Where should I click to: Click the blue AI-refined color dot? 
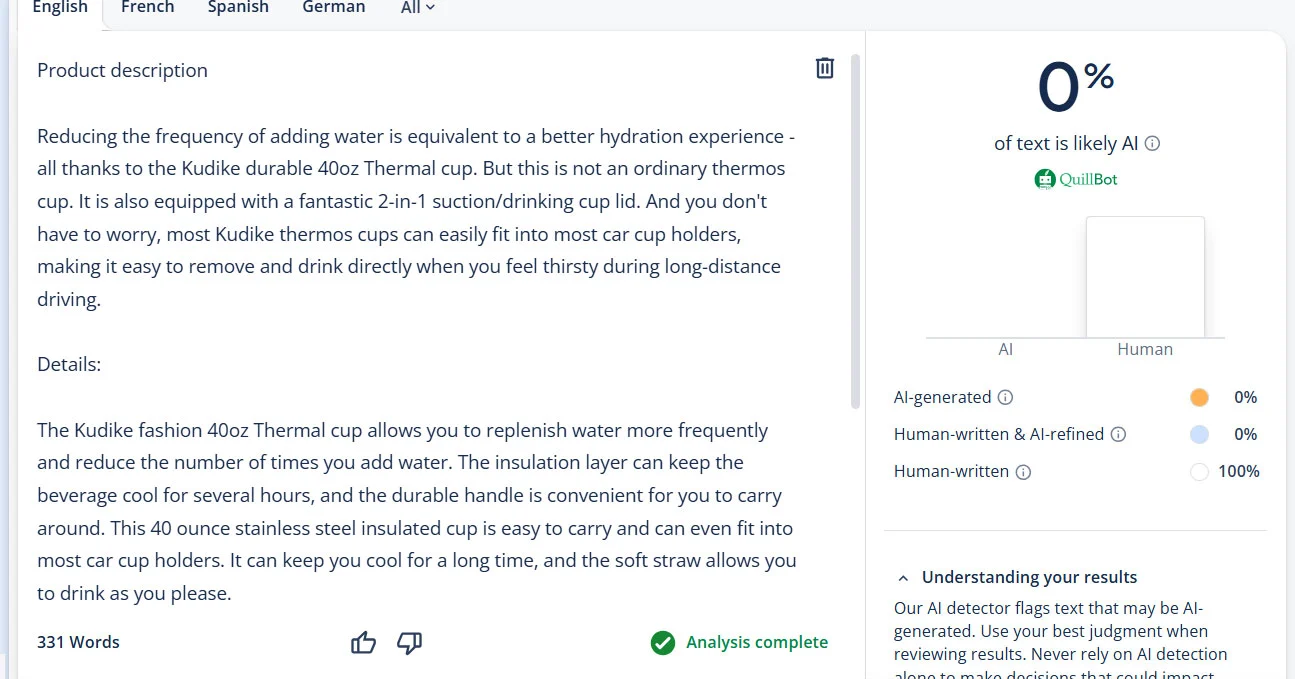tap(1199, 435)
